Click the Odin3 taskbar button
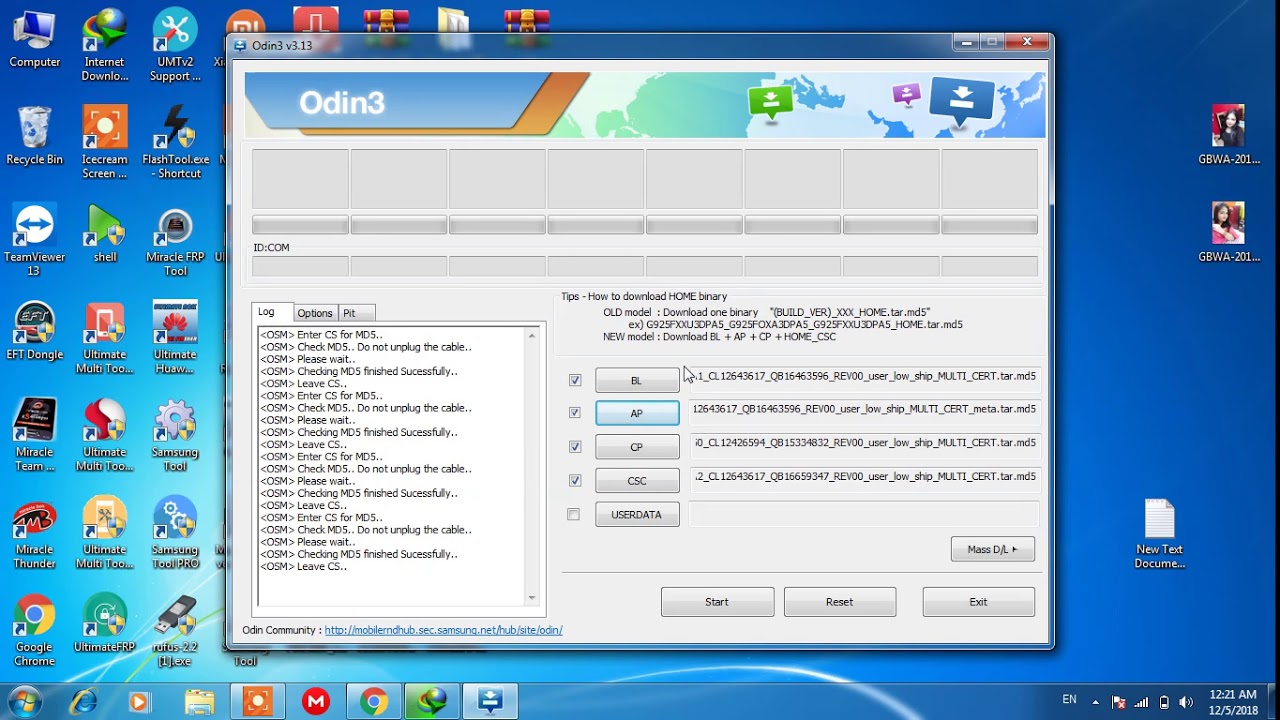1280x720 pixels. [x=490, y=702]
